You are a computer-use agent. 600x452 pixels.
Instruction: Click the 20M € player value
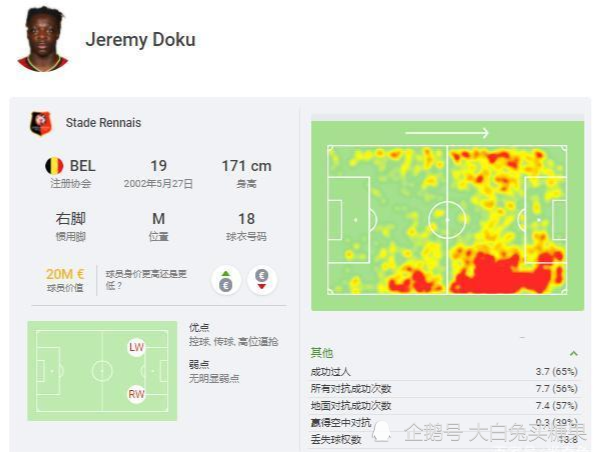pos(65,274)
